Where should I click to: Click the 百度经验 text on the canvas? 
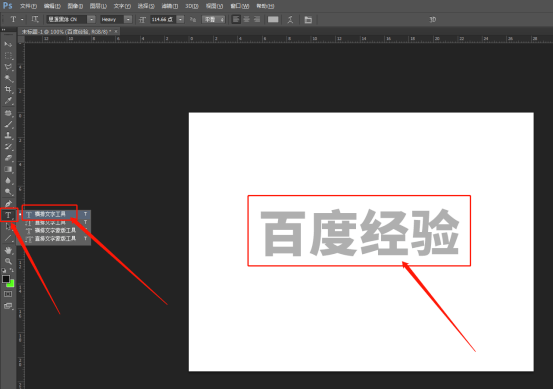click(359, 232)
